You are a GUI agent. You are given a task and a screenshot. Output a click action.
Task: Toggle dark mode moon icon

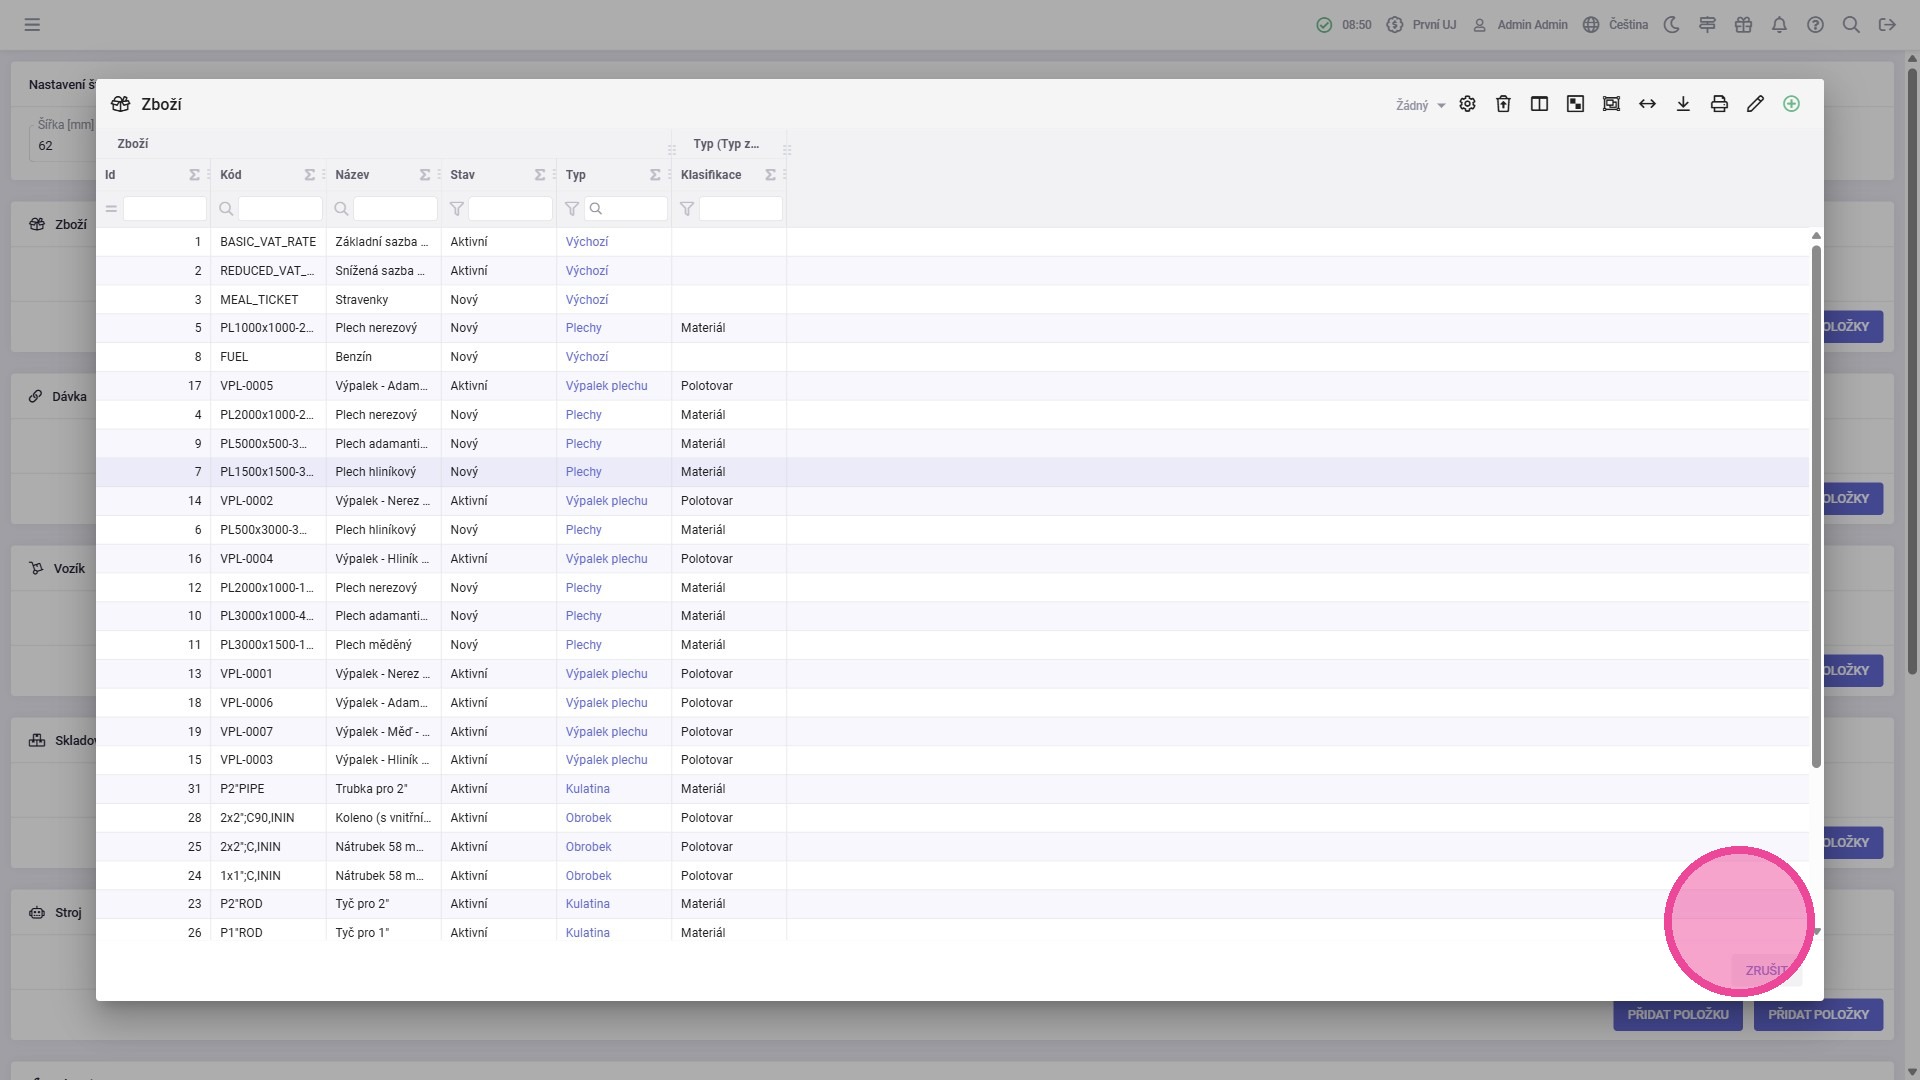click(1671, 25)
